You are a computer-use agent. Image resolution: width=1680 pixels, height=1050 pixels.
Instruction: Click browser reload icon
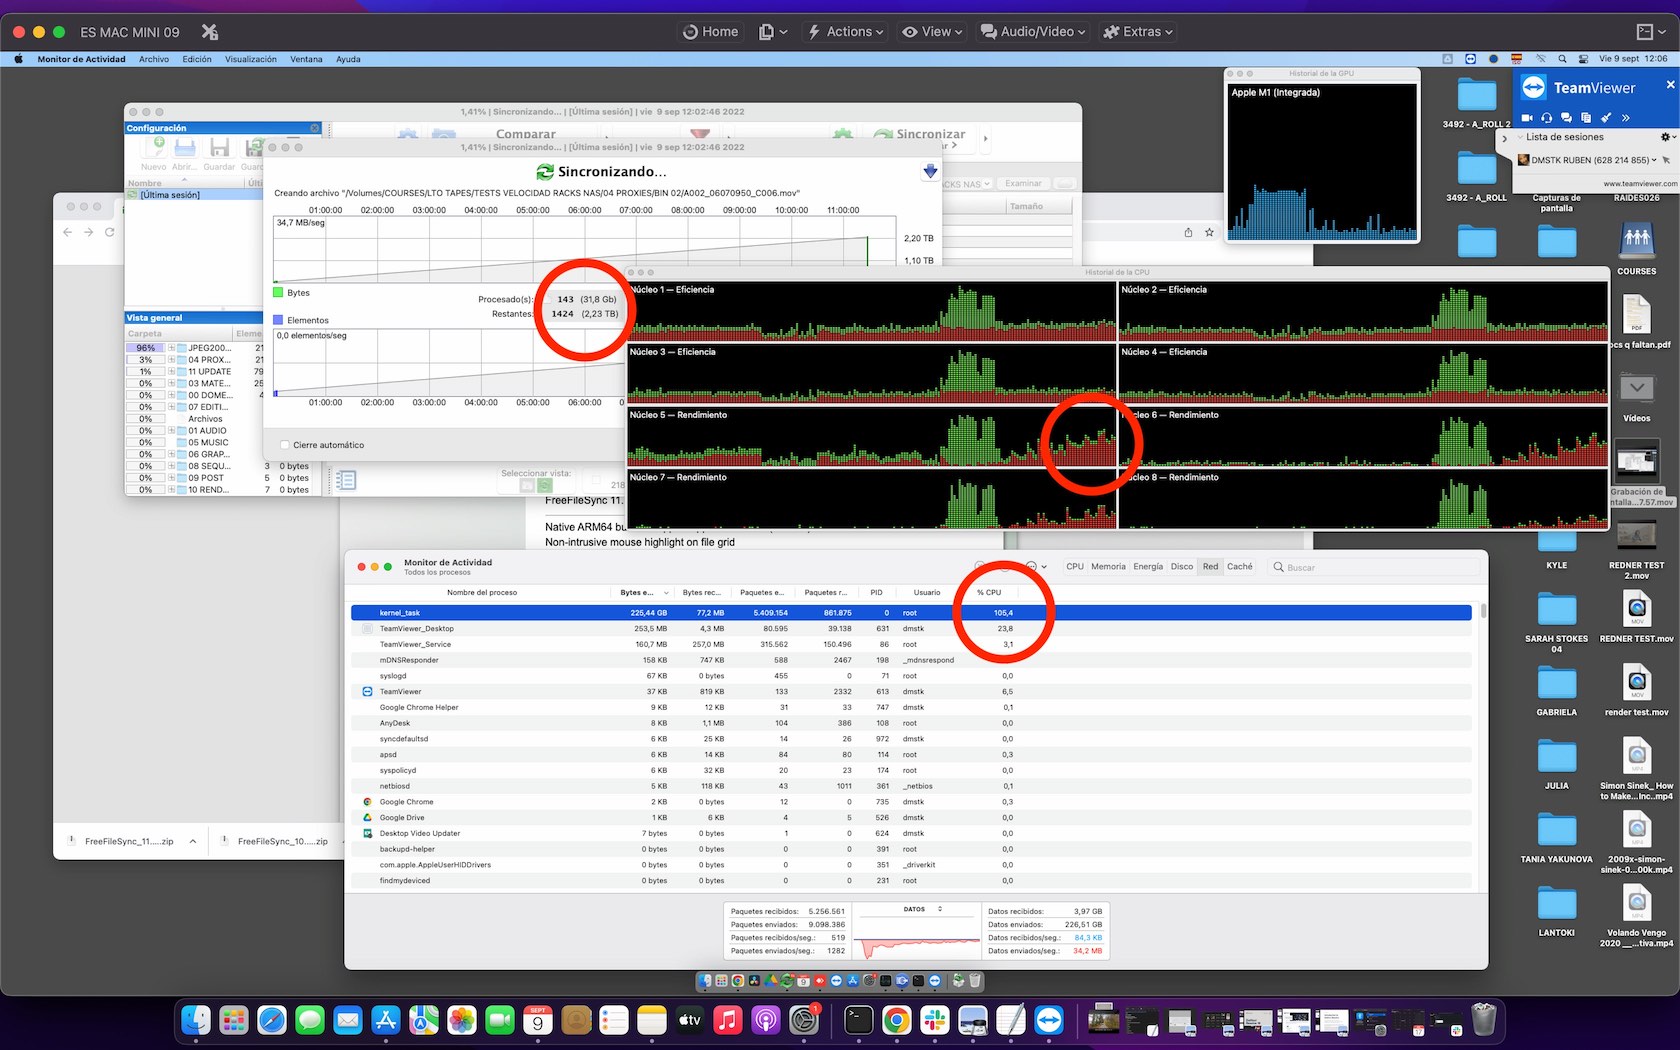click(110, 232)
